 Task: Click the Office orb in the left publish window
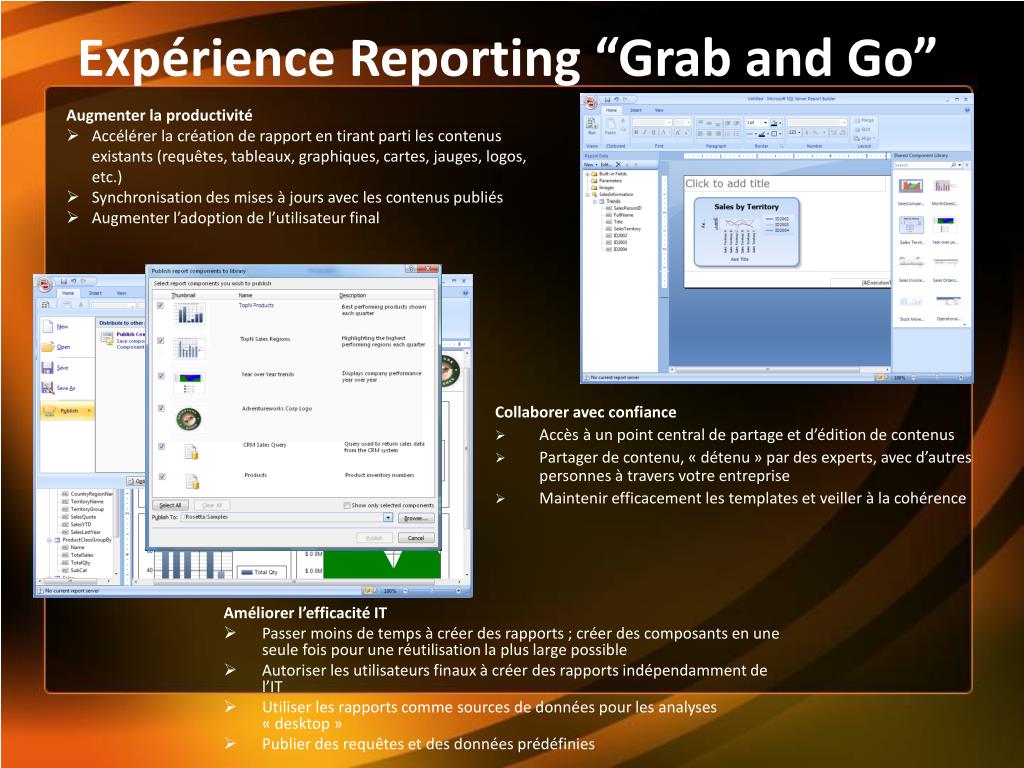point(45,284)
